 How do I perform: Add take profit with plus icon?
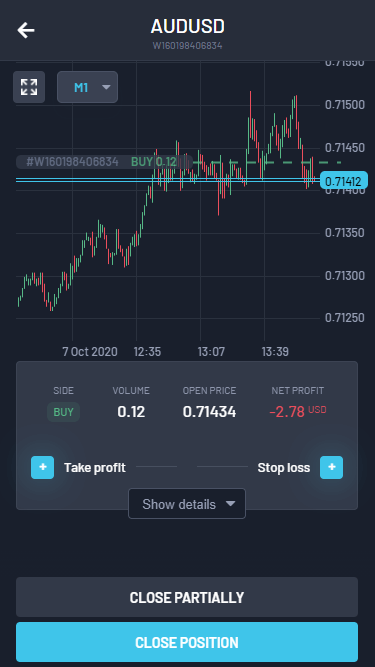[x=43, y=467]
